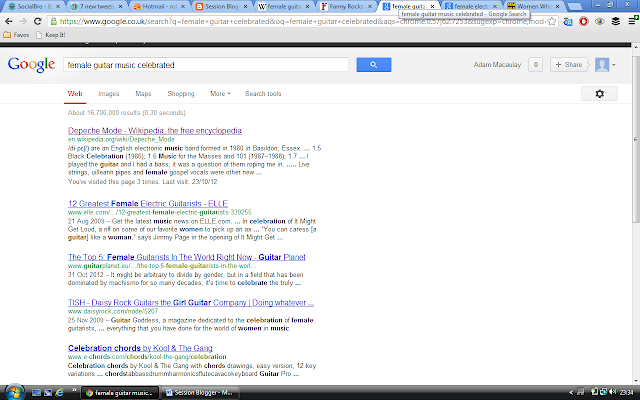Viewport: 640px width, 400px height.
Task: Click the Google logo
Action: click(31, 64)
